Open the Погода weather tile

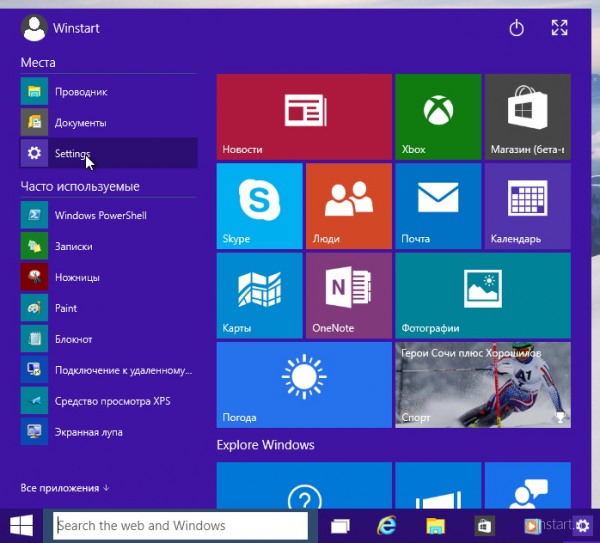click(303, 384)
